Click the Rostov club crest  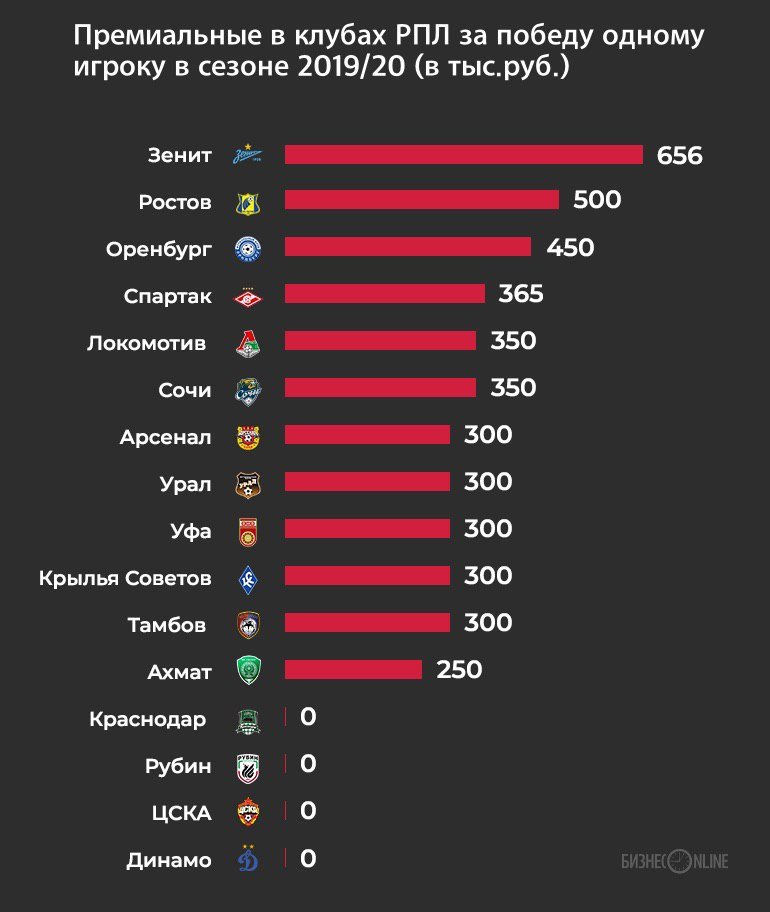point(248,202)
